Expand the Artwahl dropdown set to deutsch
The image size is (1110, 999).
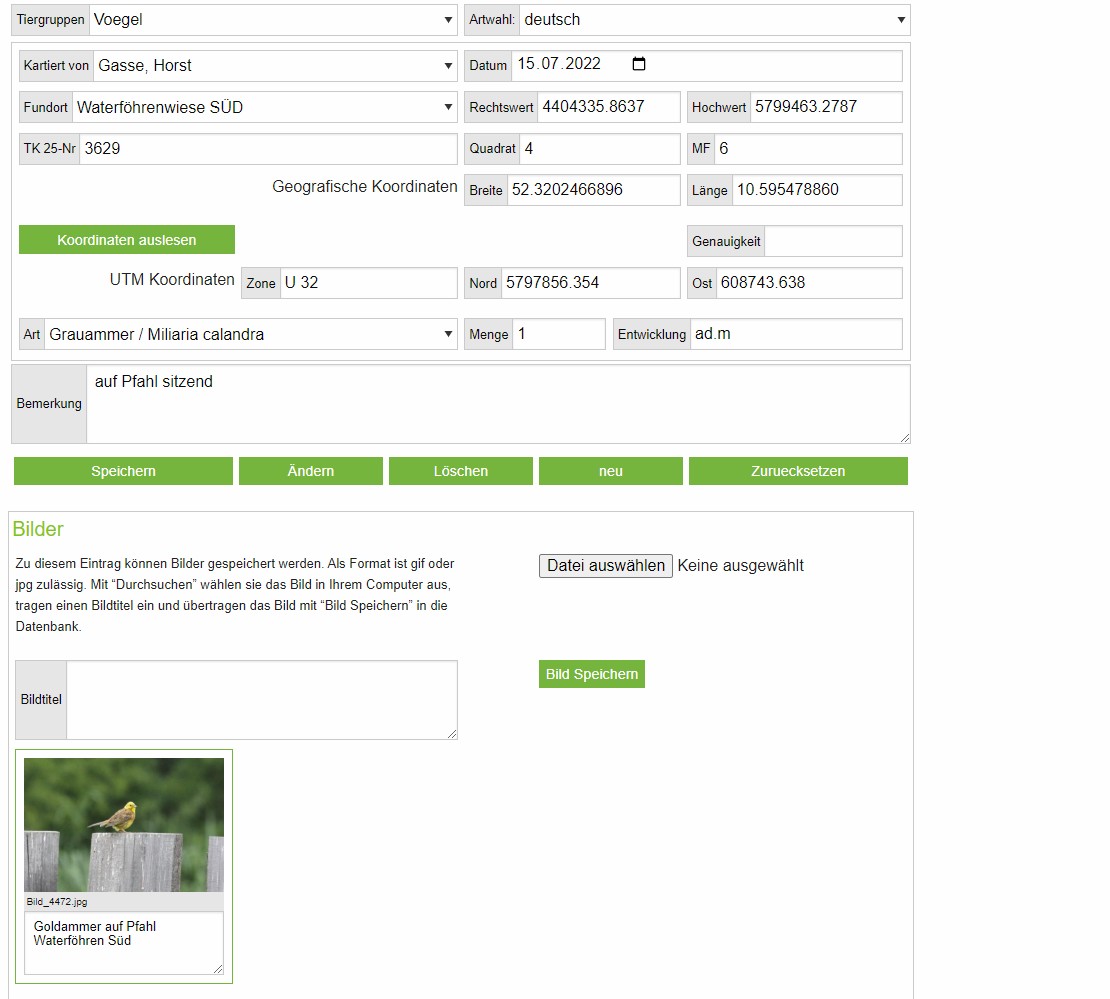pyautogui.click(x=715, y=20)
